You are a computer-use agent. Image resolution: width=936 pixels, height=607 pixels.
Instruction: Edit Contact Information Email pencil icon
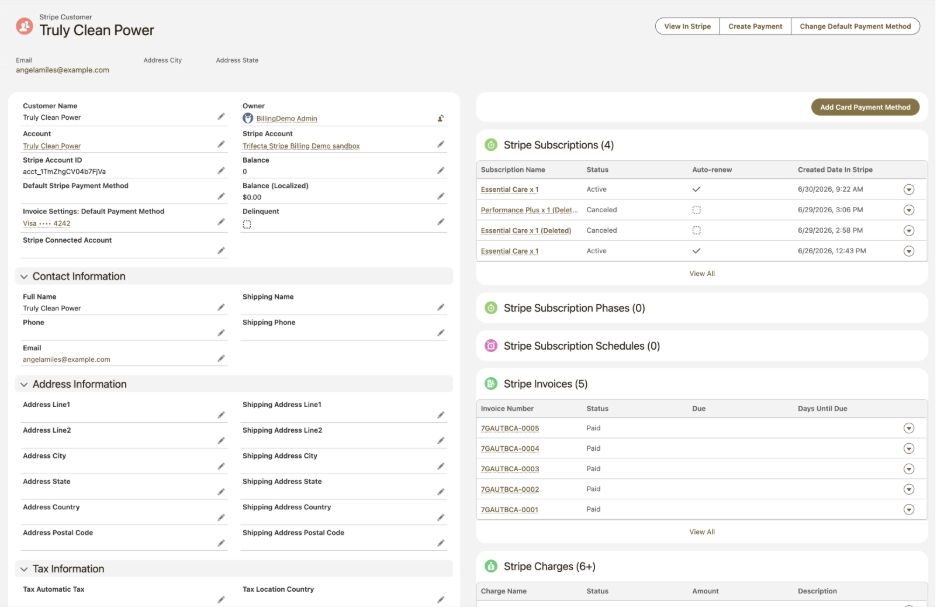pyautogui.click(x=221, y=359)
